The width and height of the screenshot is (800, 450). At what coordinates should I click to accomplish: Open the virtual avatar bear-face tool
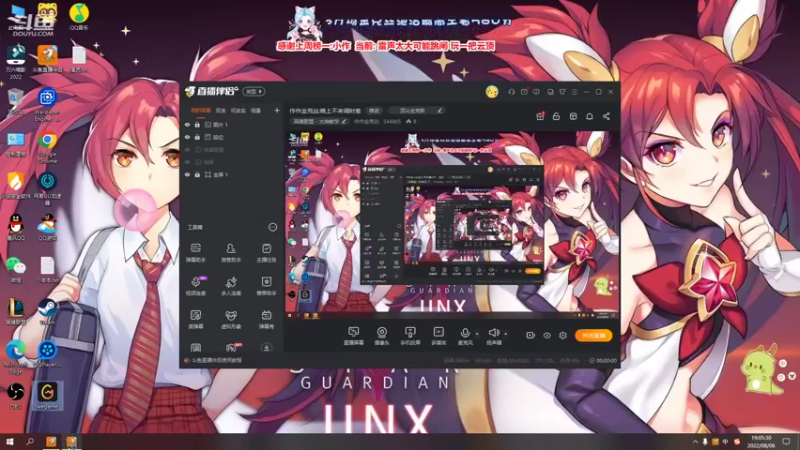click(231, 318)
